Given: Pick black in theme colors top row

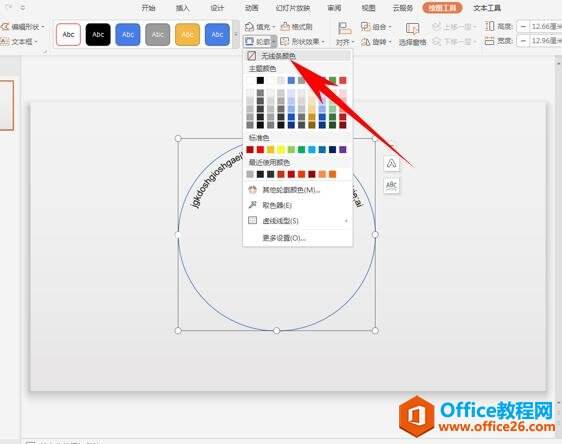Looking at the screenshot, I should [x=260, y=80].
